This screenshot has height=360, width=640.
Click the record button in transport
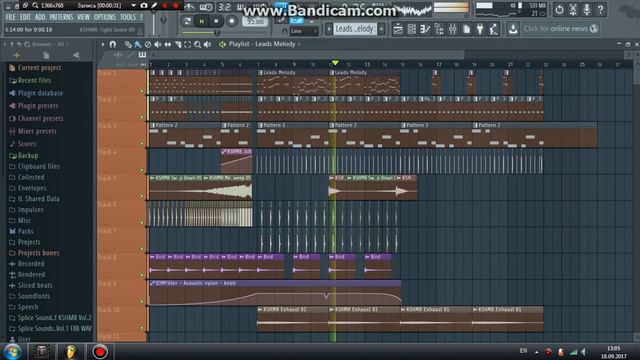click(x=231, y=21)
